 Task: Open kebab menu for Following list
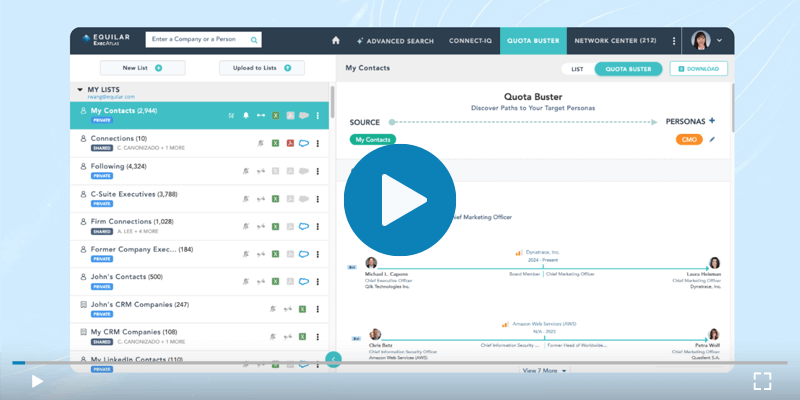pos(318,171)
